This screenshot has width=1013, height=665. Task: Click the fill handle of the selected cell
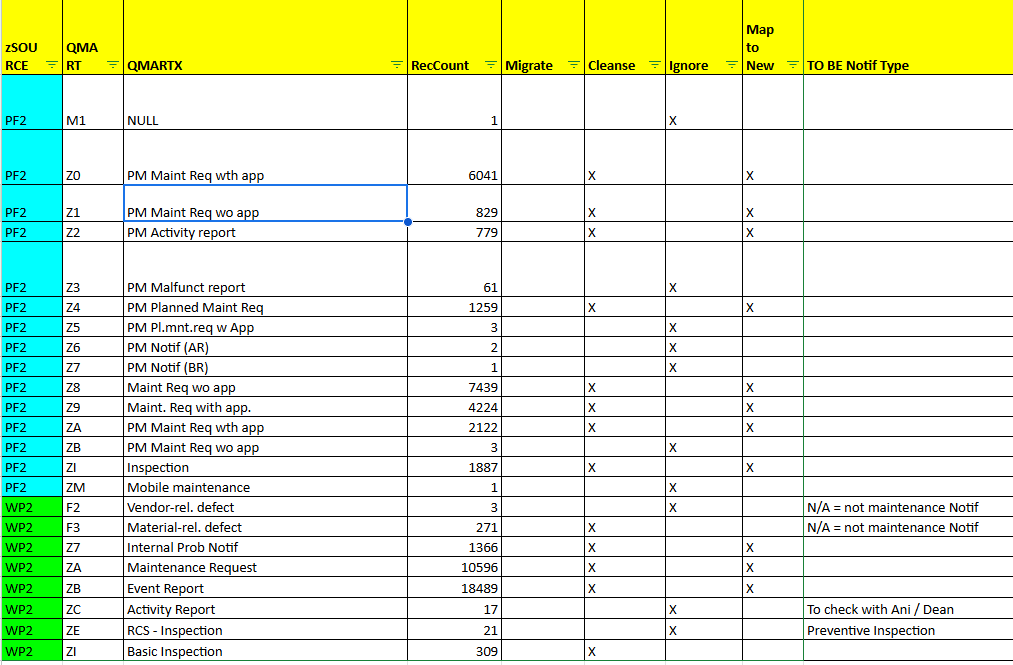click(x=407, y=222)
